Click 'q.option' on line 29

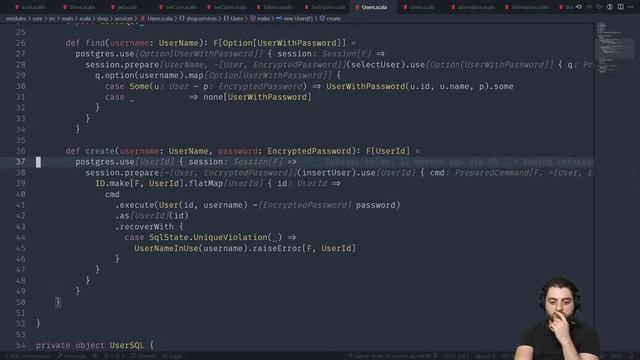(115, 76)
